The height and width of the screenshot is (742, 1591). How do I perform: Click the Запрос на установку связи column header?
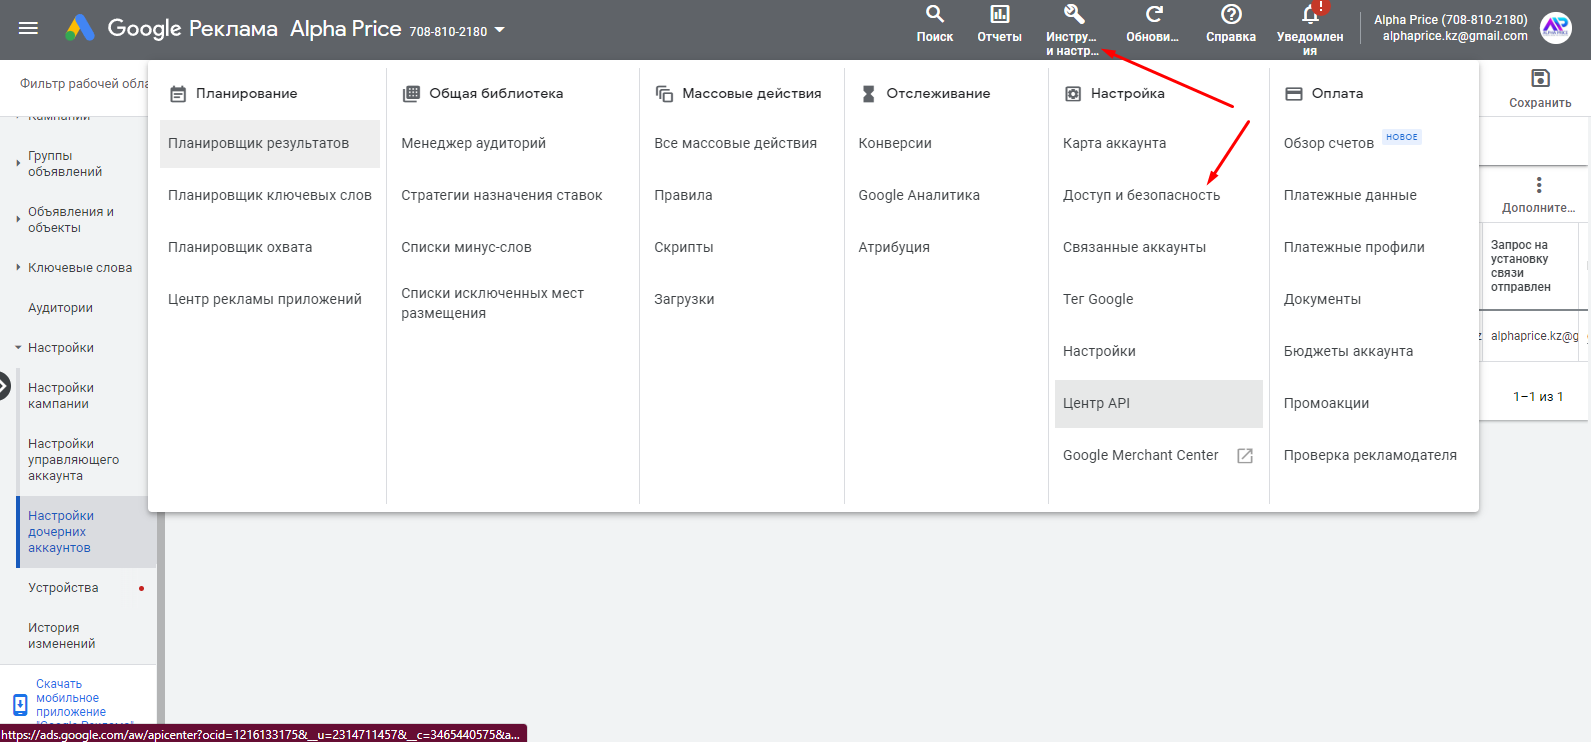pos(1521,266)
